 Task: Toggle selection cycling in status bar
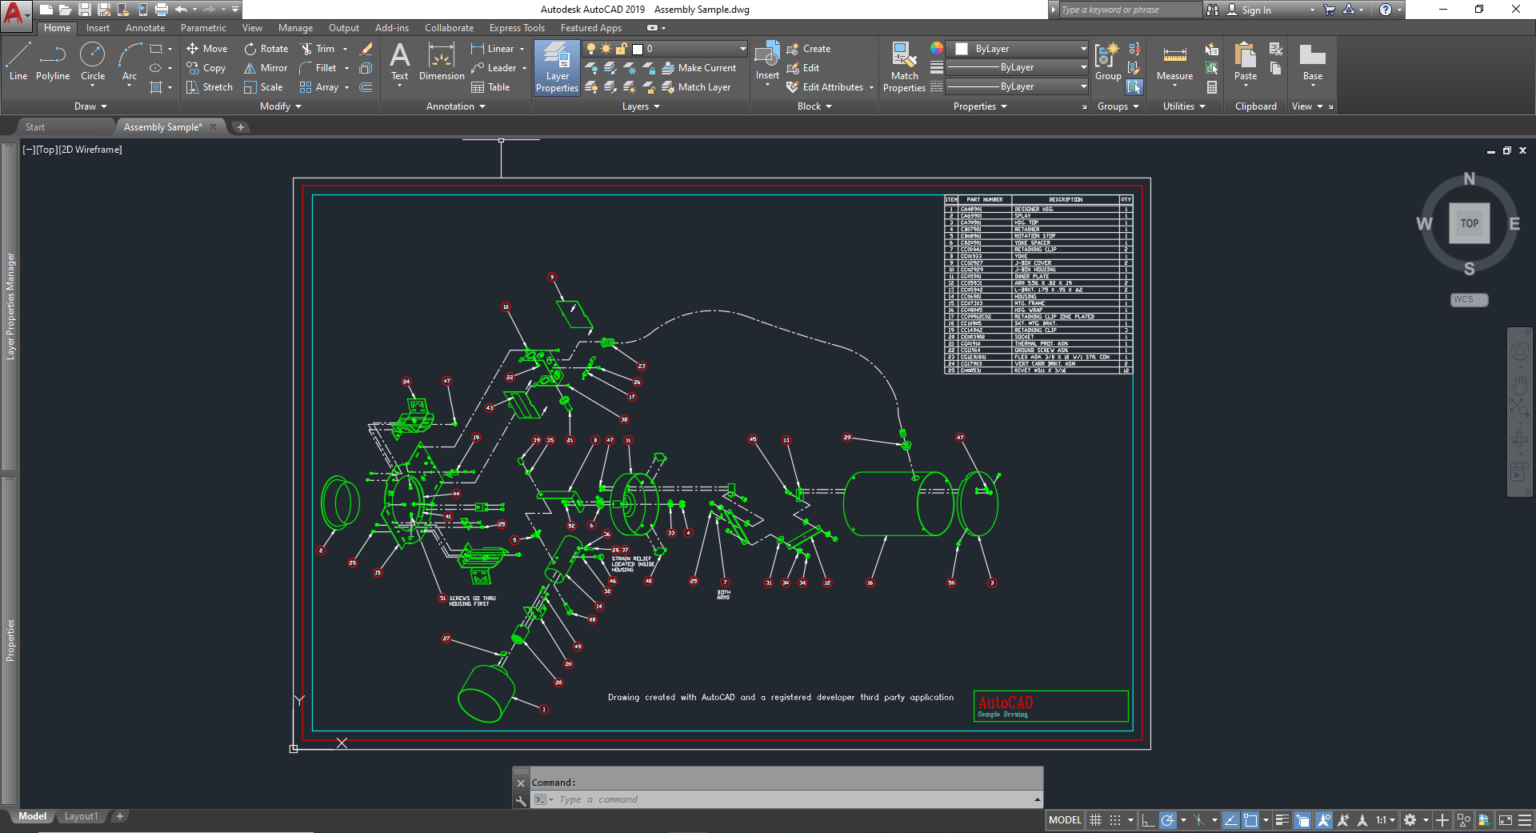(1303, 820)
